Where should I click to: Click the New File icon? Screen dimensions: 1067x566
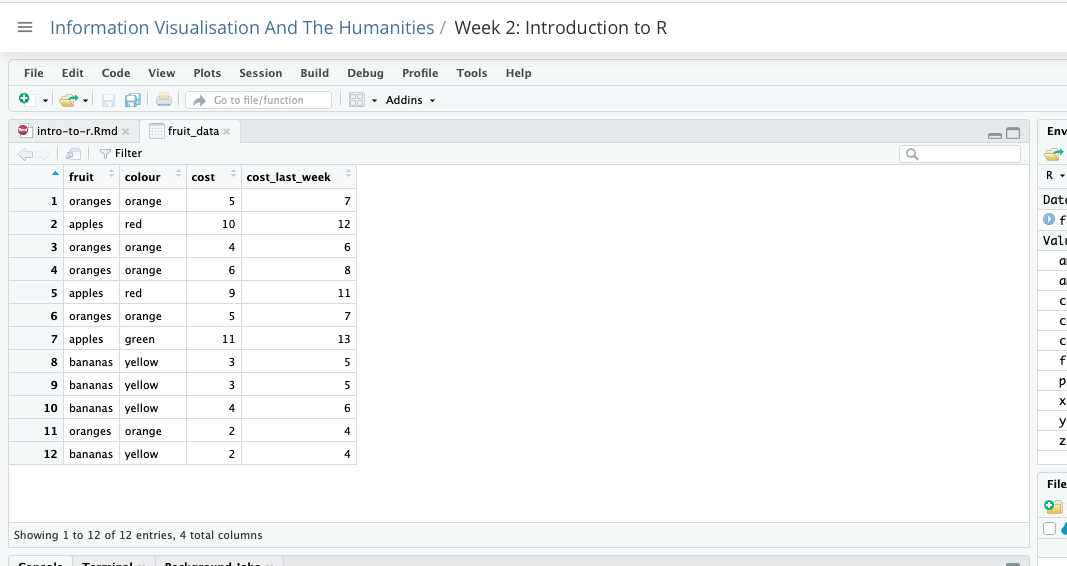[24, 100]
